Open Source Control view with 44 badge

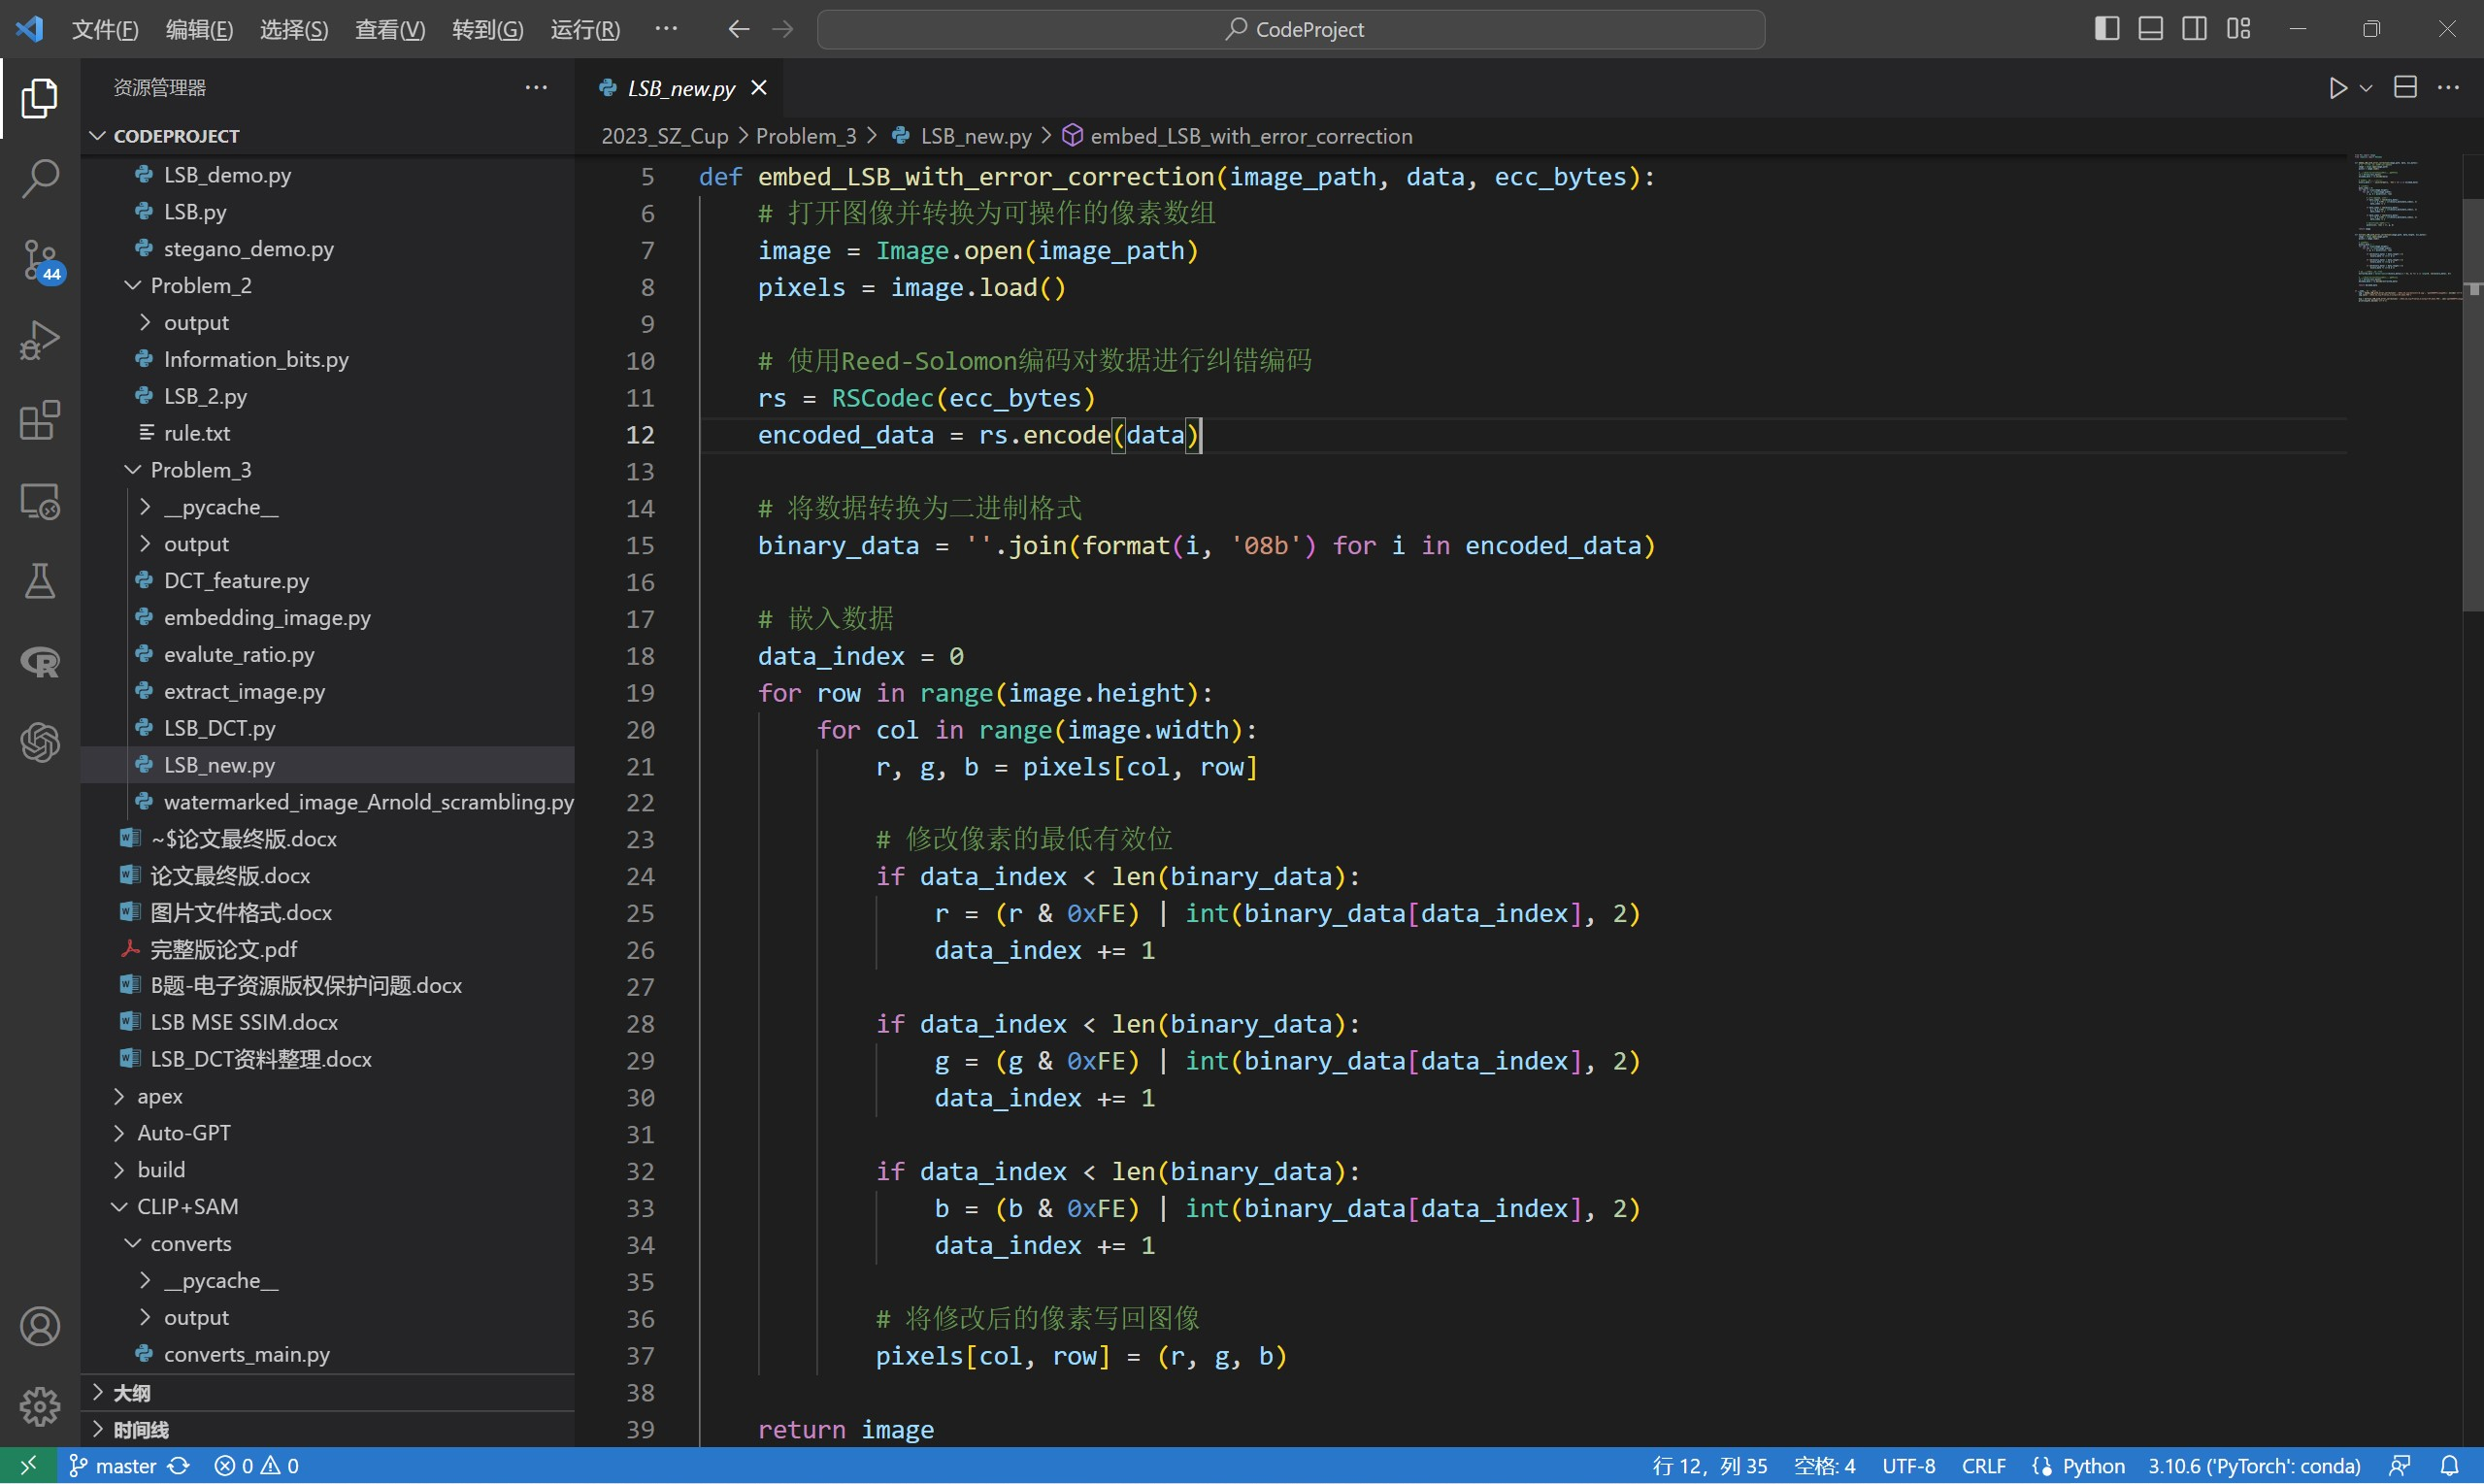coord(40,260)
